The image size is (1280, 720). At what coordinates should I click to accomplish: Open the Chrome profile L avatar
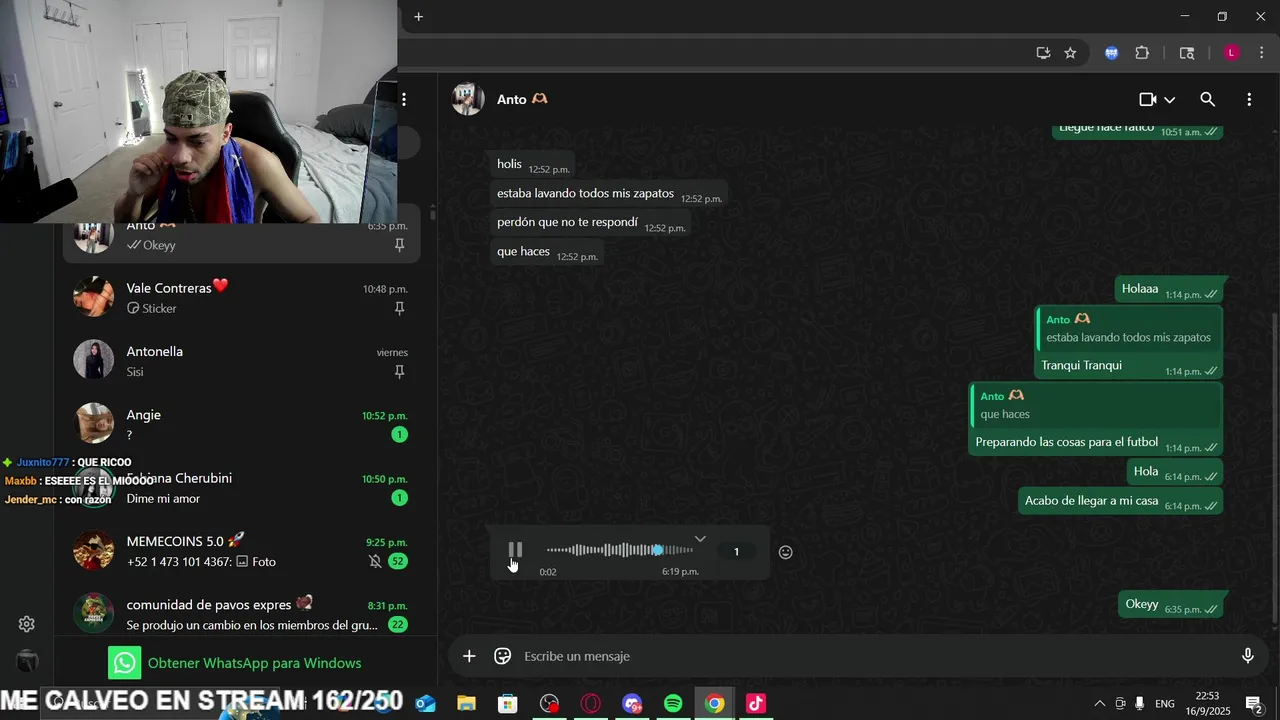1232,53
